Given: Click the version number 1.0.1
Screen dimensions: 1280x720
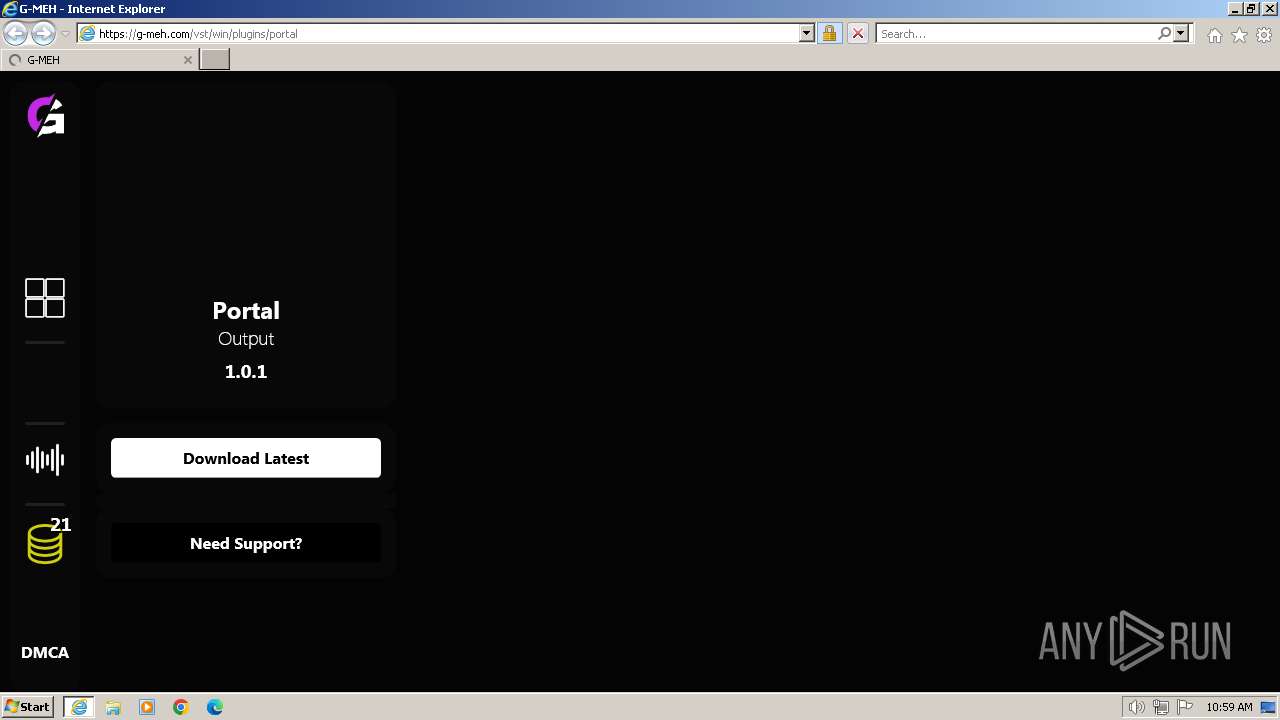Looking at the screenshot, I should pyautogui.click(x=246, y=371).
